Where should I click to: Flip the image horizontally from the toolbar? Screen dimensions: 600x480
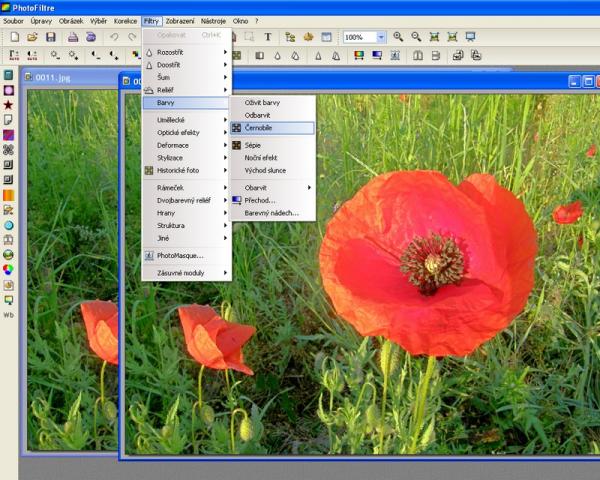(x=418, y=56)
